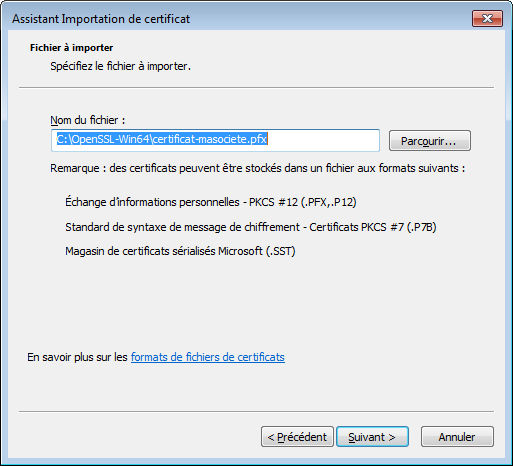
Task: Click blank space in file field after path
Action: (323, 140)
